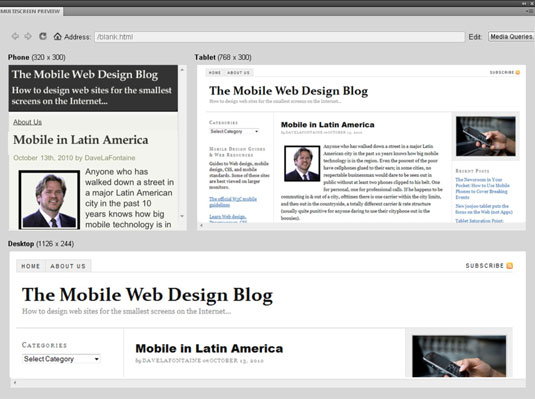Screen dimensions: 535x399
Task: Click author portrait in Phone preview
Action: (x=49, y=200)
